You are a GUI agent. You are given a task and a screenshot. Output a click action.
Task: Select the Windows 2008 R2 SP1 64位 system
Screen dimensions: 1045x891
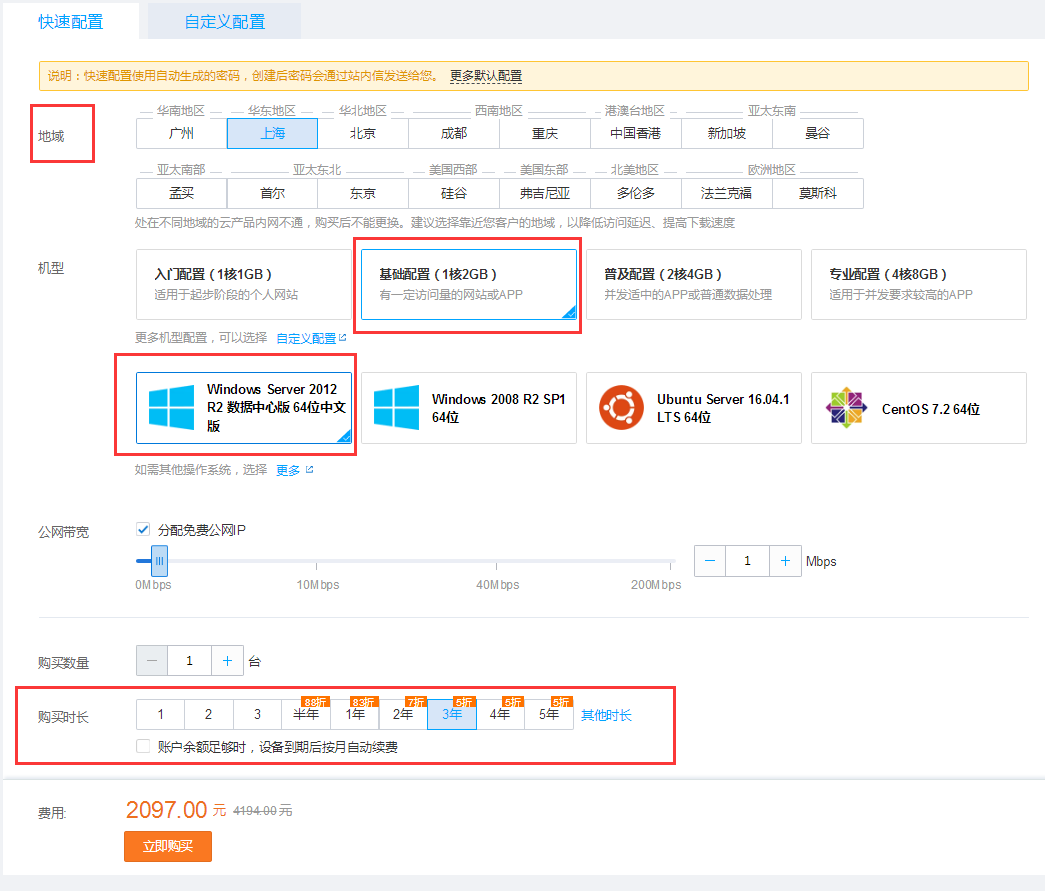click(x=468, y=408)
